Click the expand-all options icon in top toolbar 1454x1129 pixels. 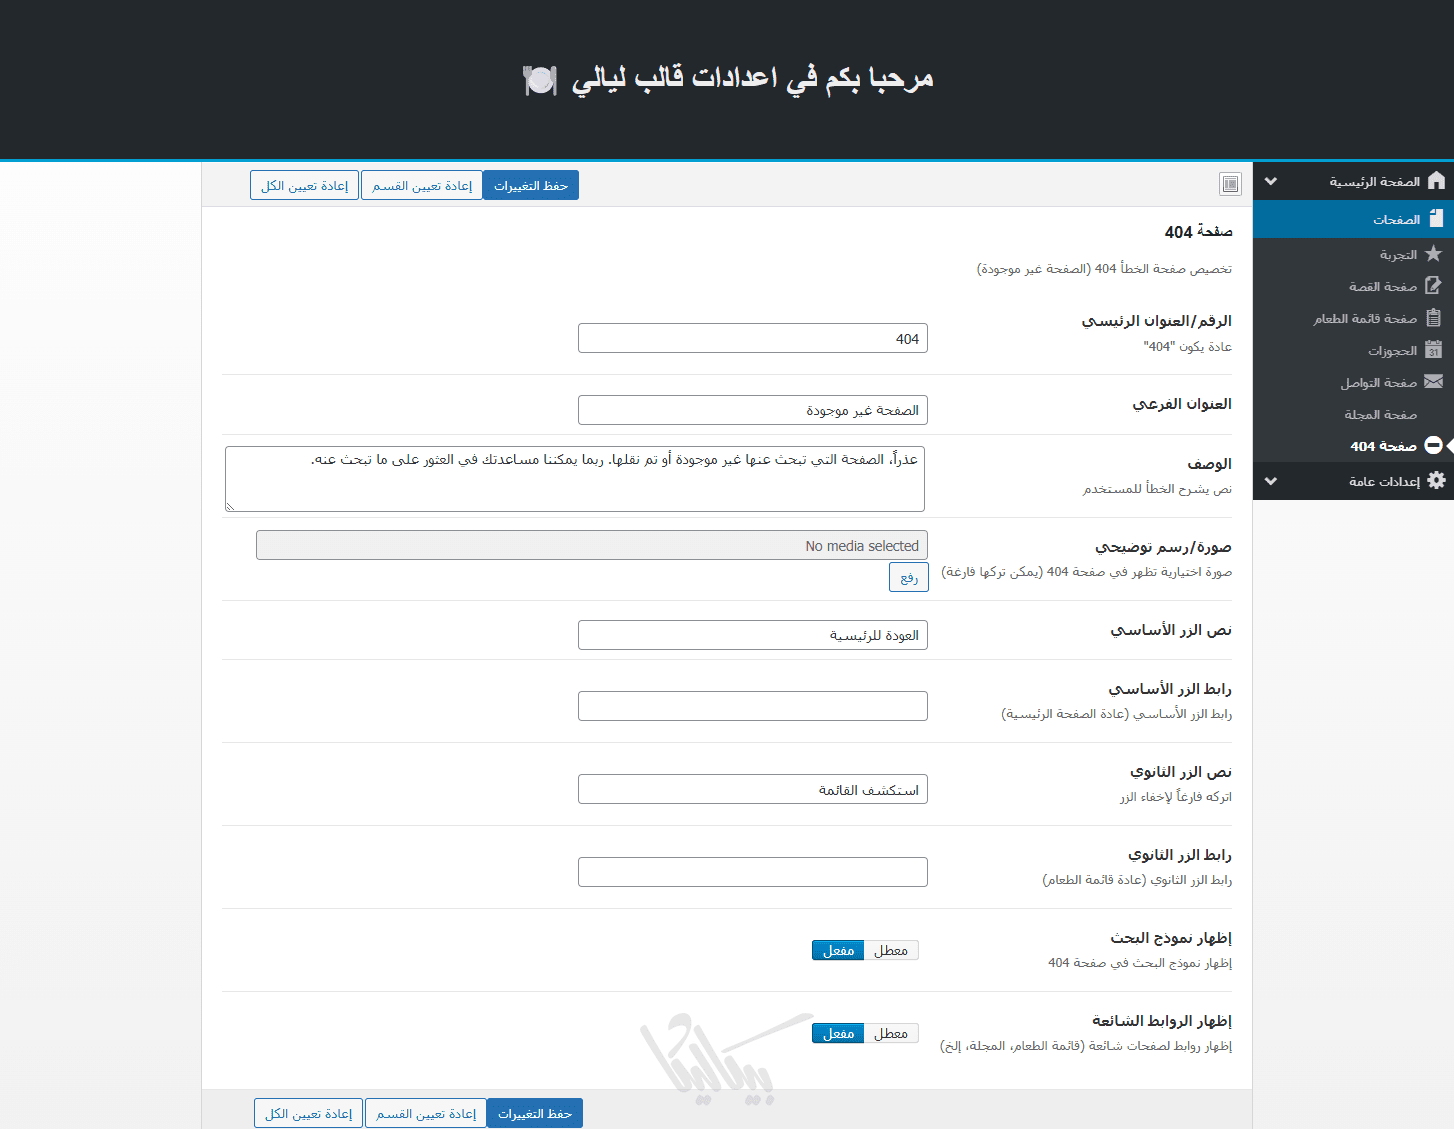(x=1230, y=184)
